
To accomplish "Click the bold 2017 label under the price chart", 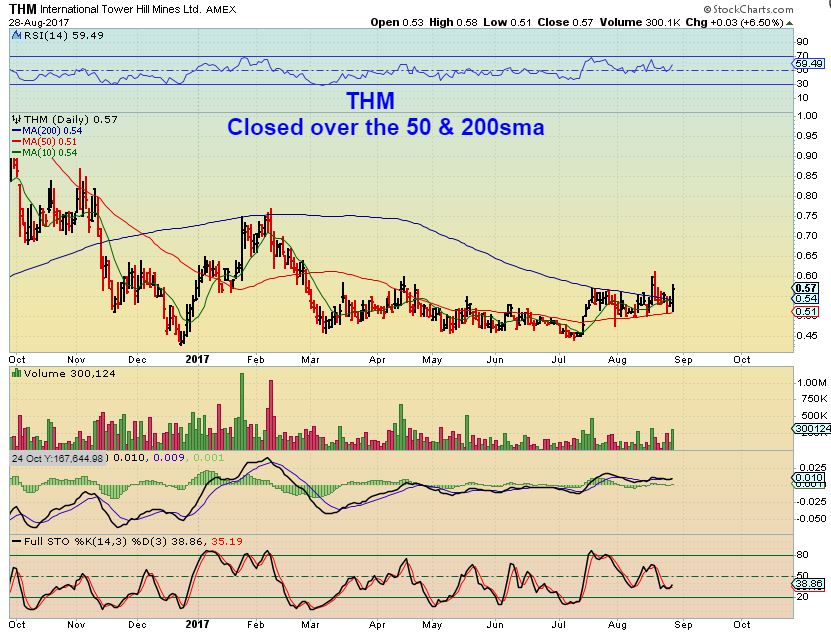I will click(197, 359).
